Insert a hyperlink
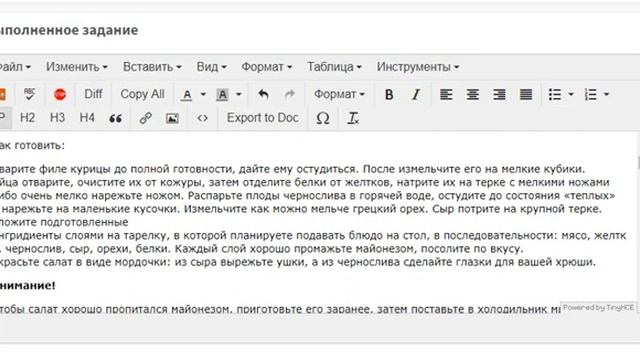The width and height of the screenshot is (640, 360). (145, 118)
